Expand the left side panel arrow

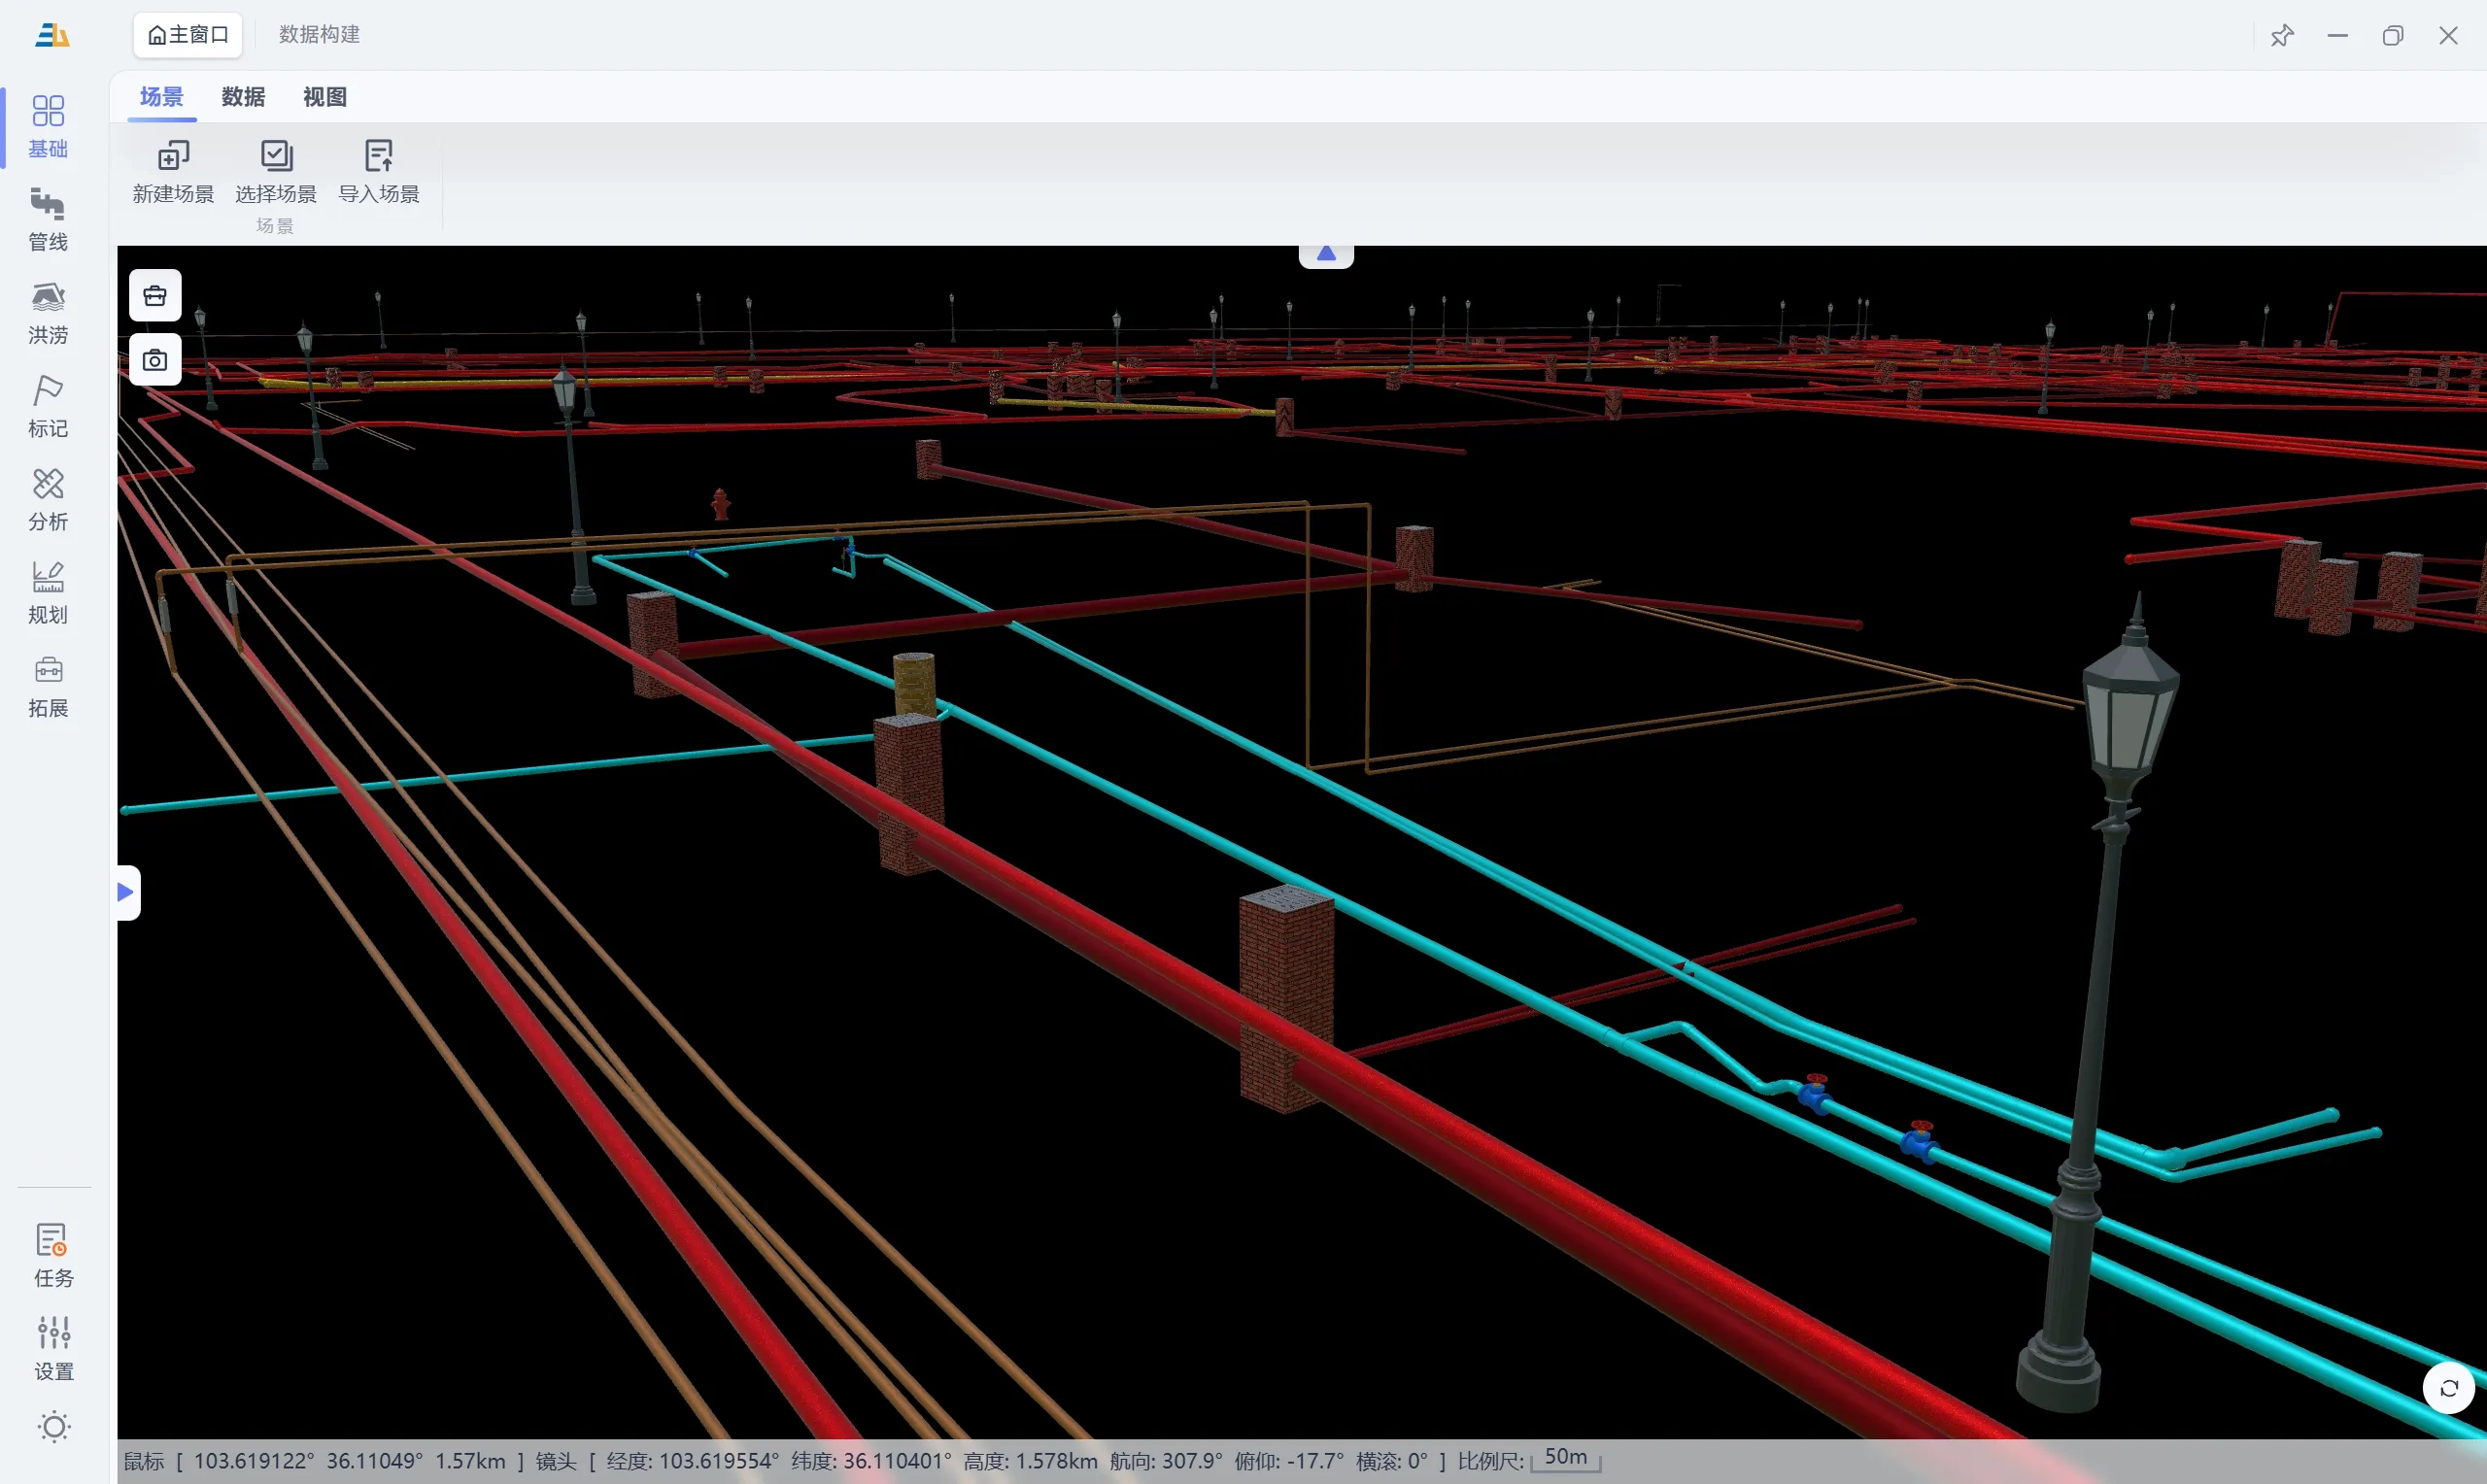127,892
